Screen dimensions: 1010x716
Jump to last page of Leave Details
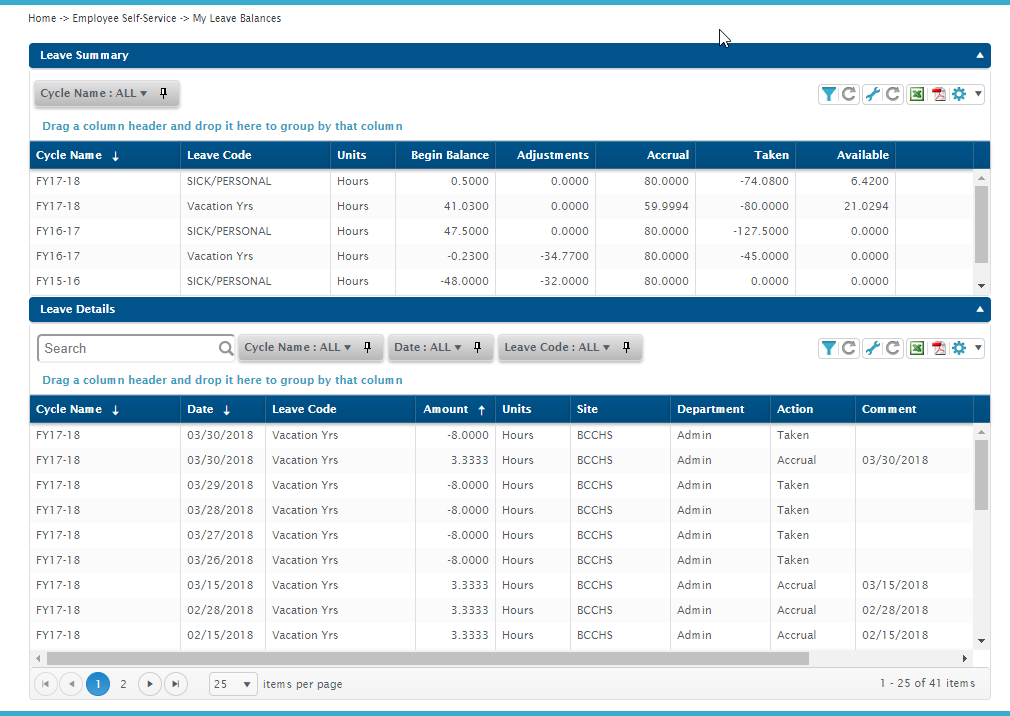coord(175,684)
